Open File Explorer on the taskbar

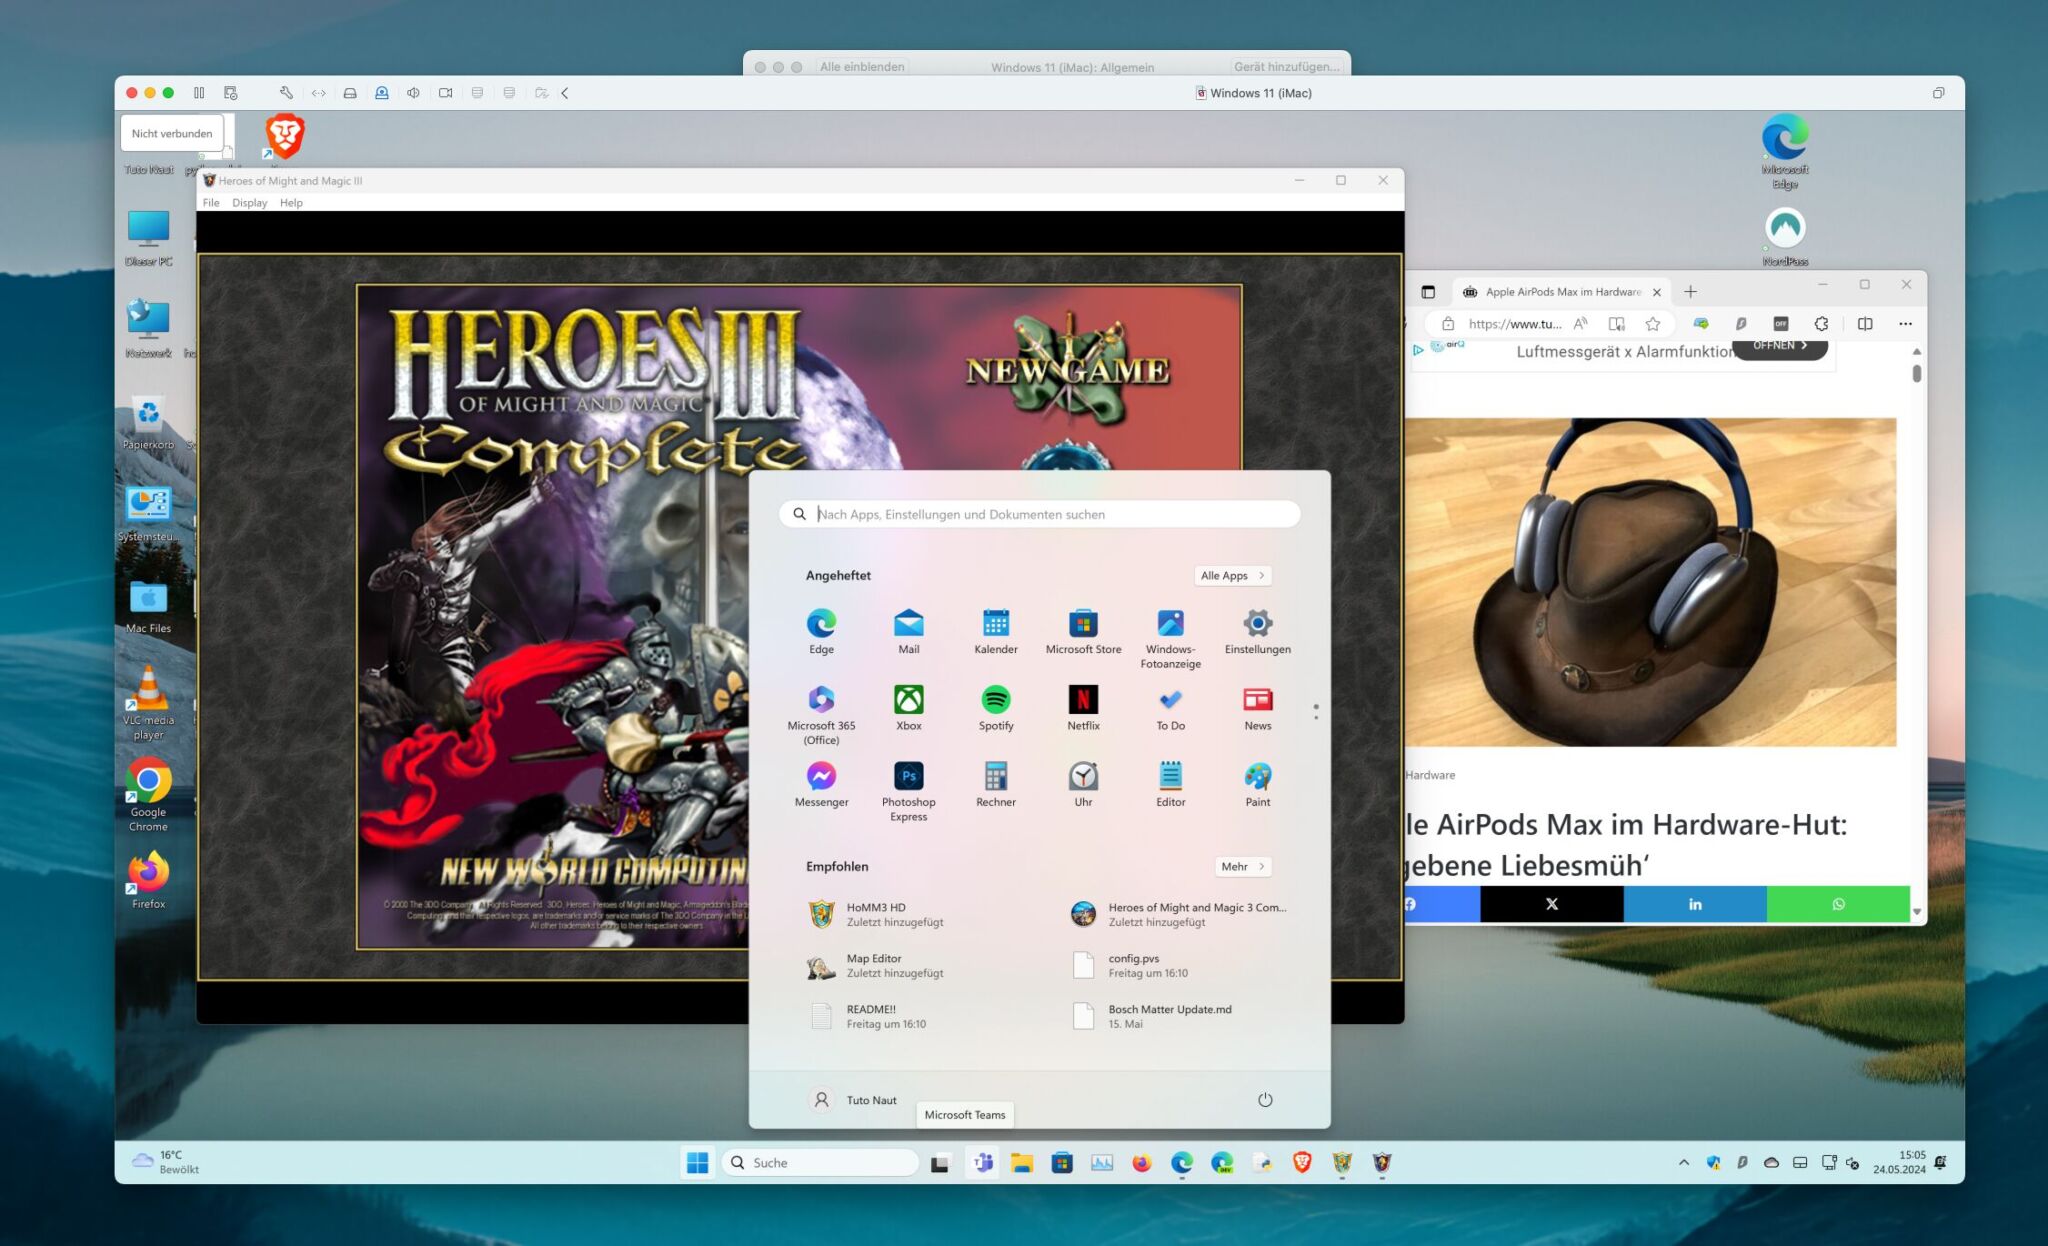pyautogui.click(x=1021, y=1162)
